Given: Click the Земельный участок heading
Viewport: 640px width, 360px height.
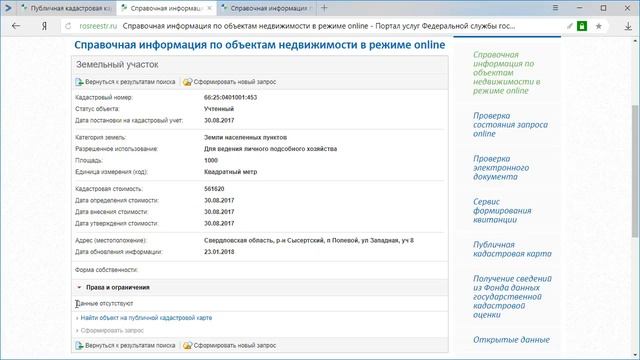Looking at the screenshot, I should pyautogui.click(x=118, y=64).
